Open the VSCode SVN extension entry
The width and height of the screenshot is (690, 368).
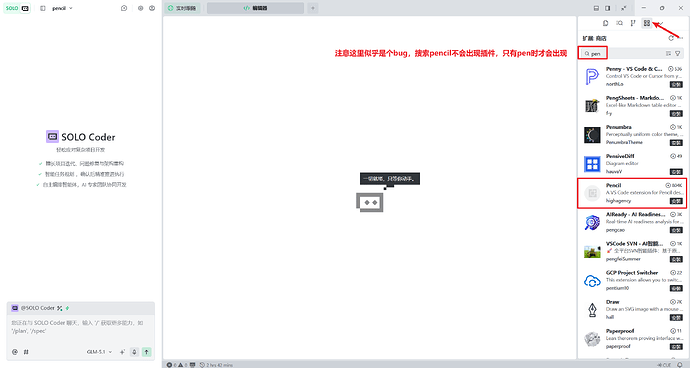[632, 251]
